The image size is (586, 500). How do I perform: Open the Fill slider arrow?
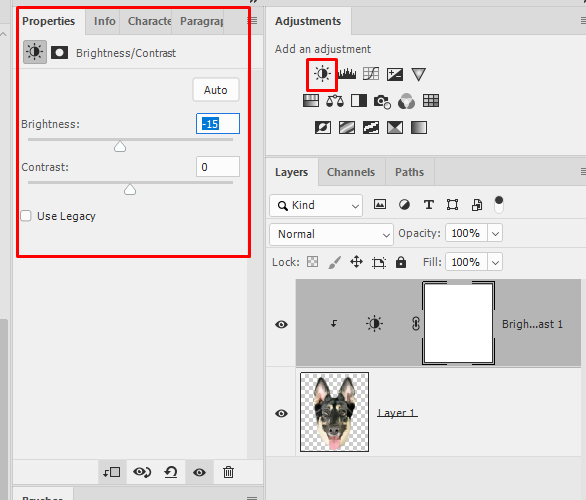pyautogui.click(x=495, y=262)
